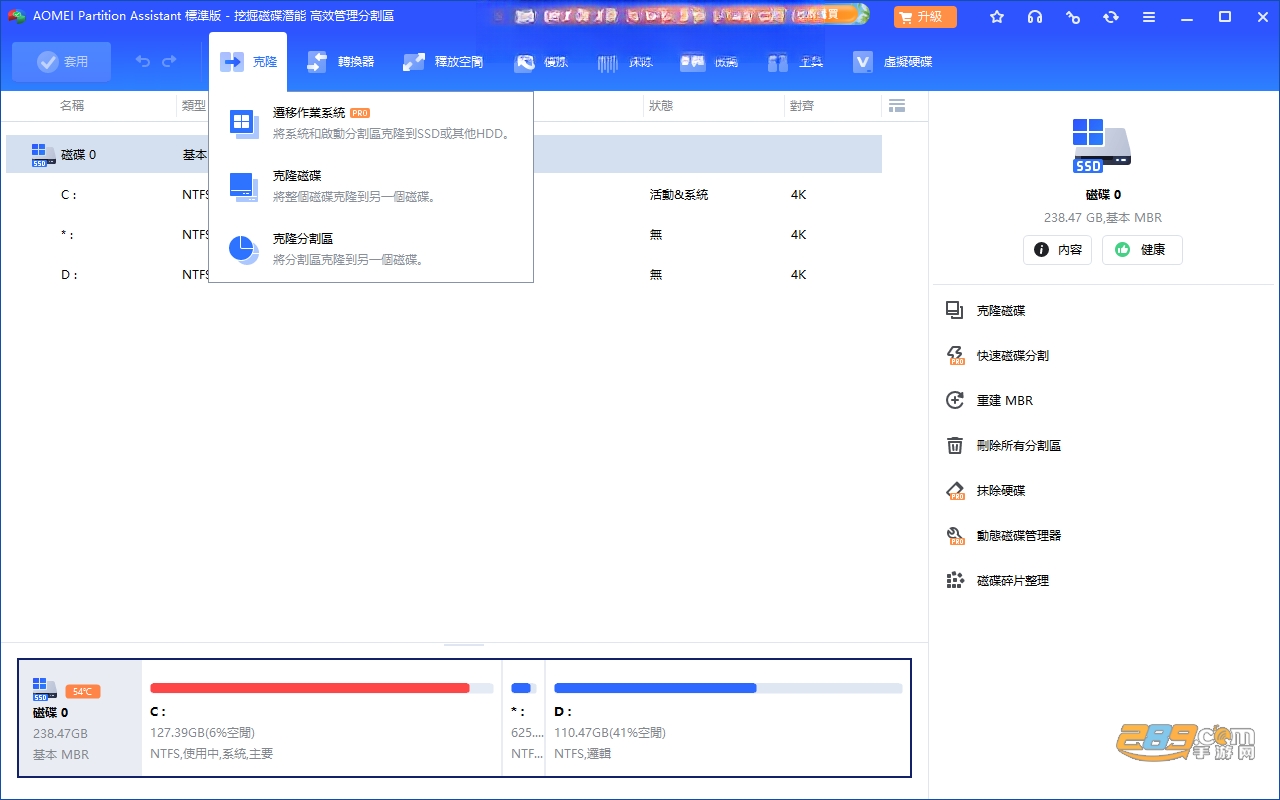Image resolution: width=1280 pixels, height=800 pixels.
Task: Select the 磁碟 0 block in disk map
Action: tap(80, 718)
